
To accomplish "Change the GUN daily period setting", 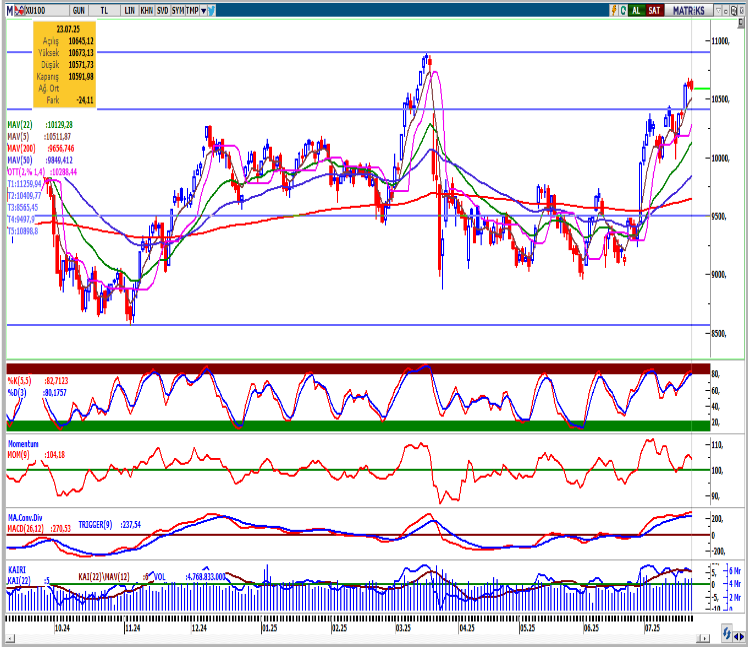I will click(79, 10).
